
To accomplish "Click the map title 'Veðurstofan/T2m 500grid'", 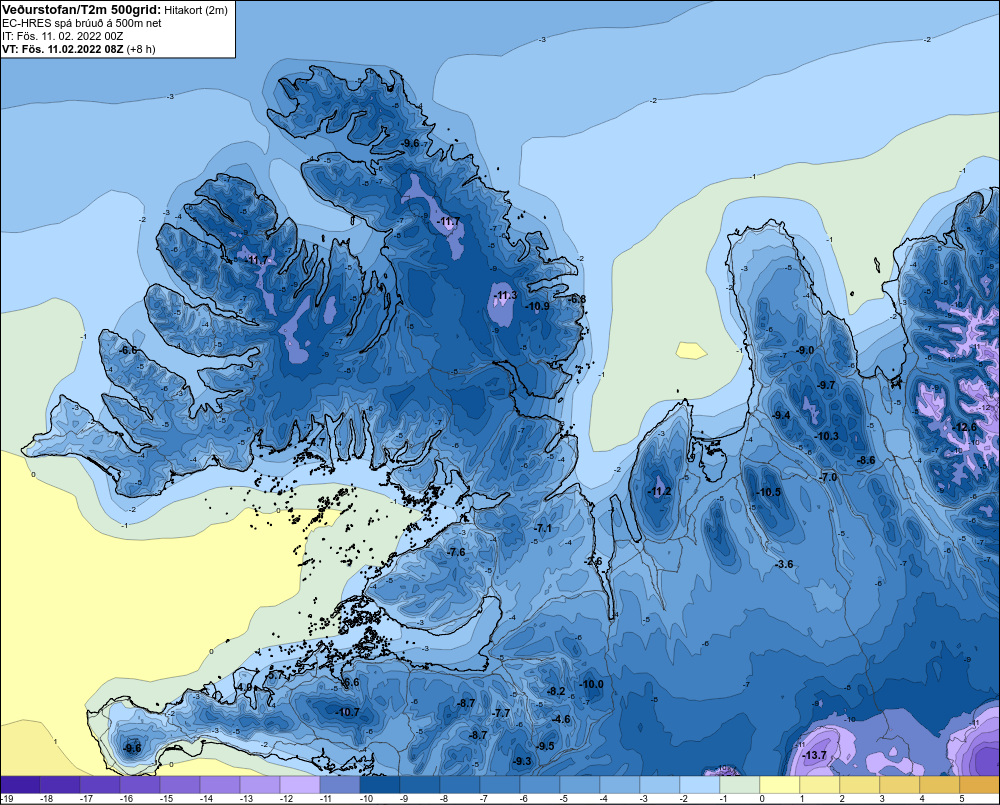I will point(80,10).
